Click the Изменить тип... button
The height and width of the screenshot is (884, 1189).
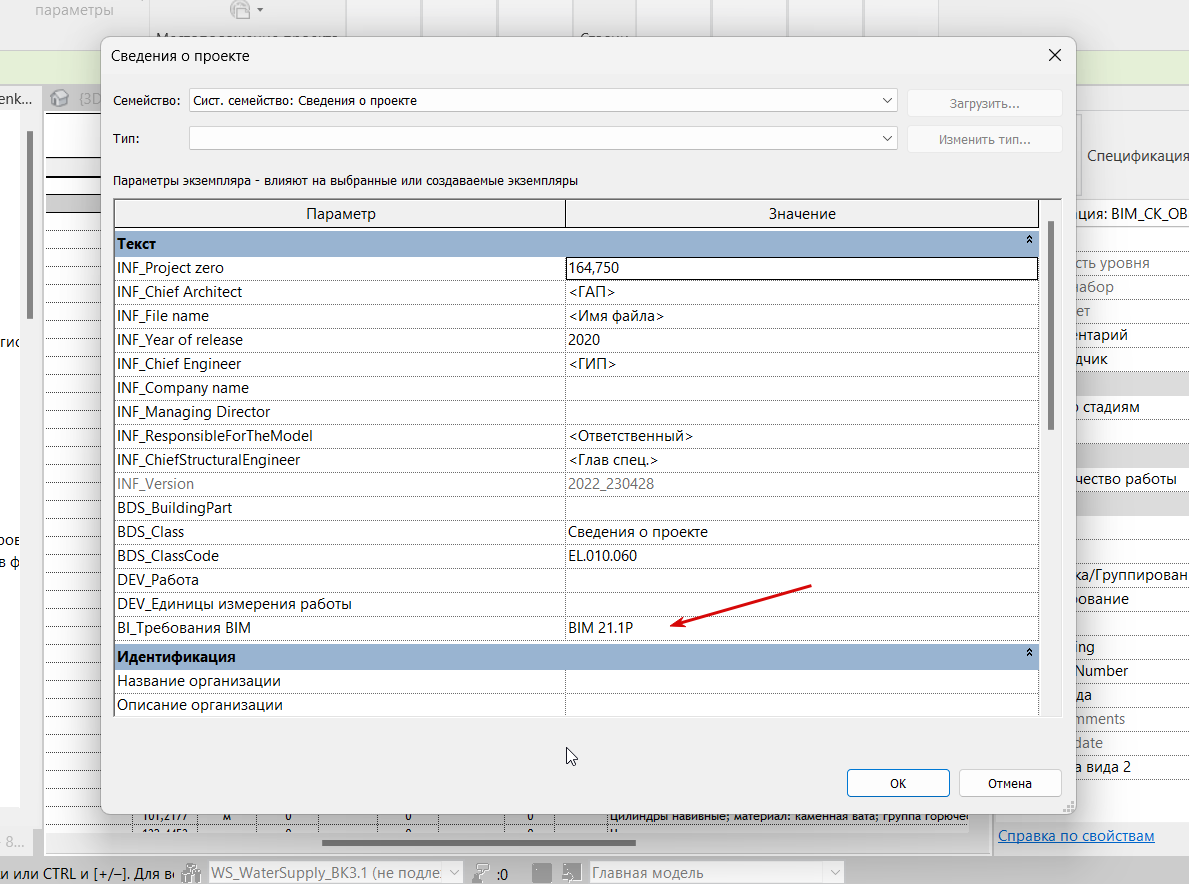pyautogui.click(x=984, y=139)
